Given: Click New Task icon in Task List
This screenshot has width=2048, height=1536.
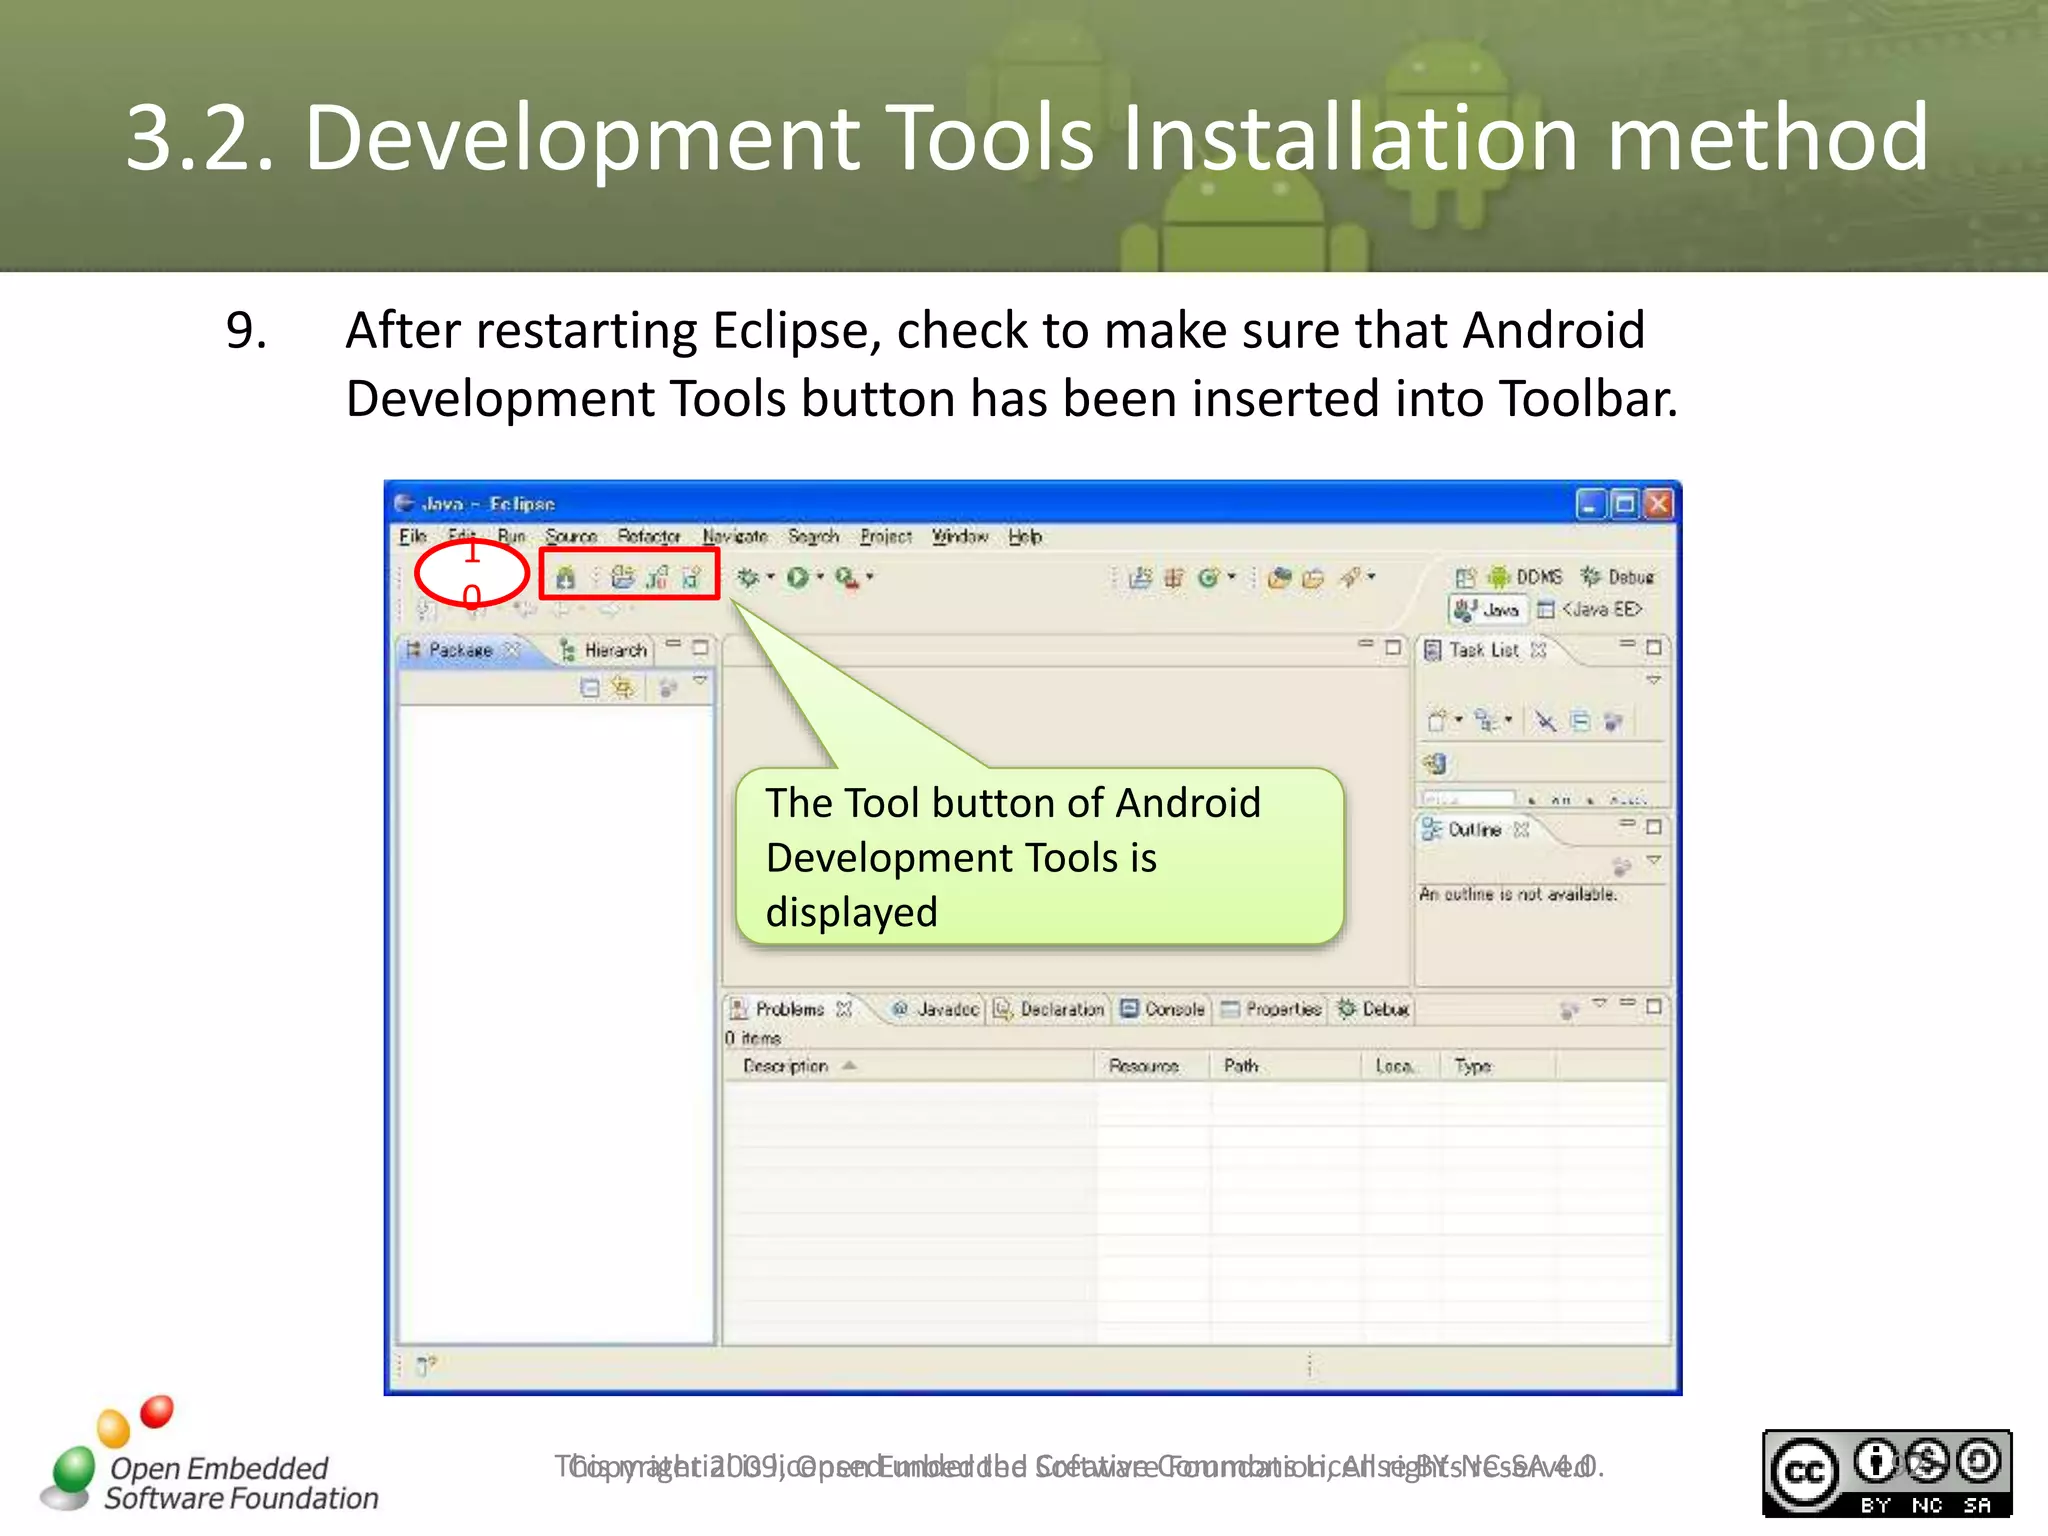Looking at the screenshot, I should pos(1437,720).
